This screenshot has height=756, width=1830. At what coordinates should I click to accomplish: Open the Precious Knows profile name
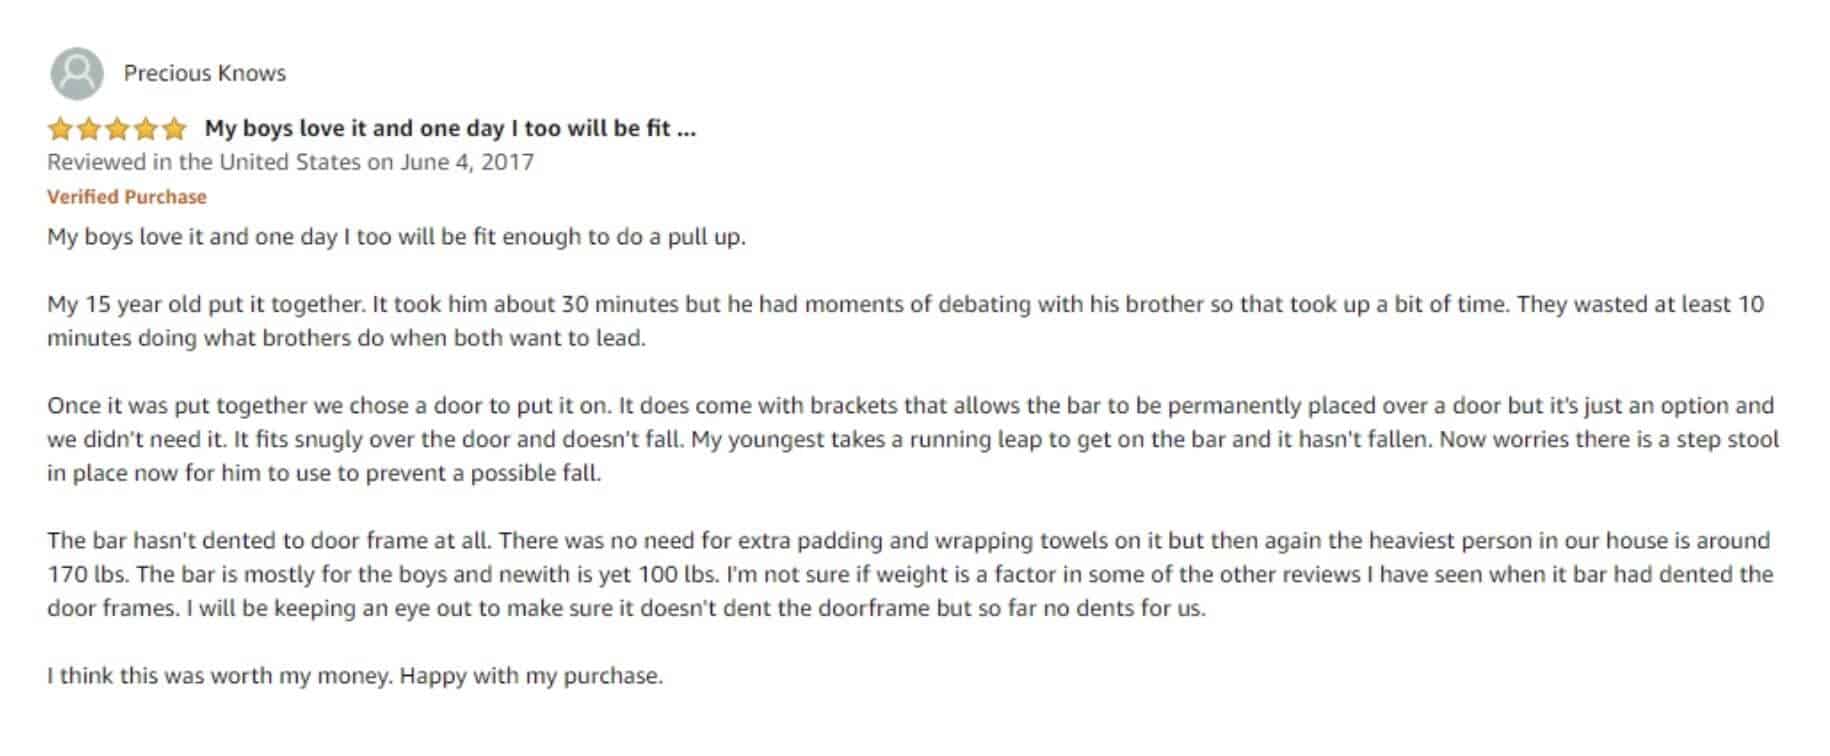click(x=205, y=73)
